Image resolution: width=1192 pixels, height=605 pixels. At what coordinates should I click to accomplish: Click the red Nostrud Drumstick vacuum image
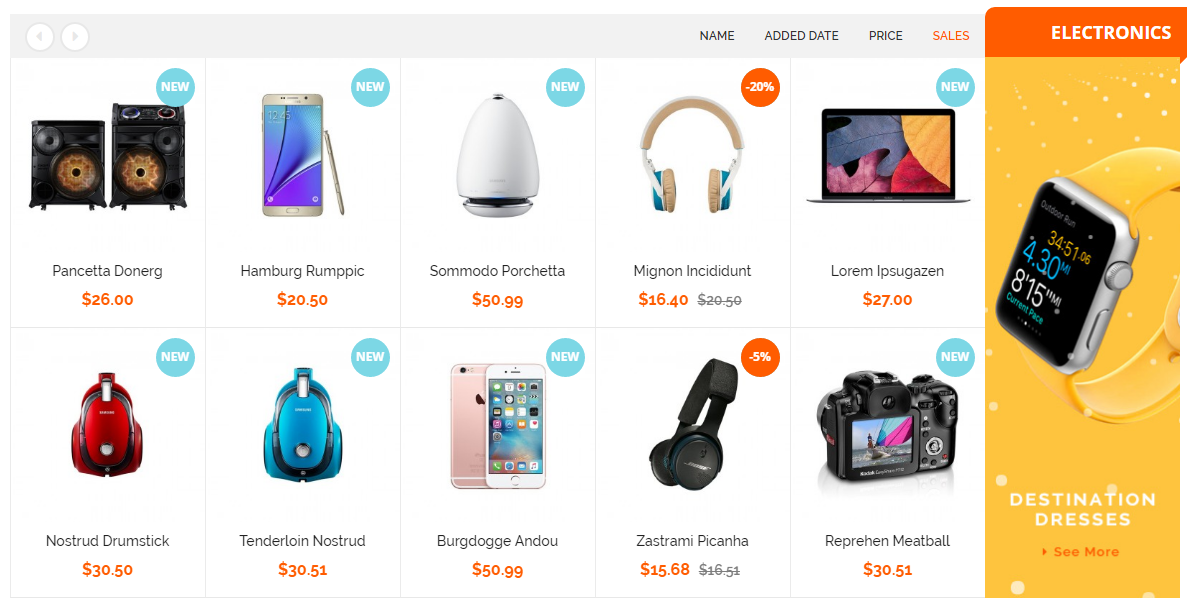click(107, 424)
